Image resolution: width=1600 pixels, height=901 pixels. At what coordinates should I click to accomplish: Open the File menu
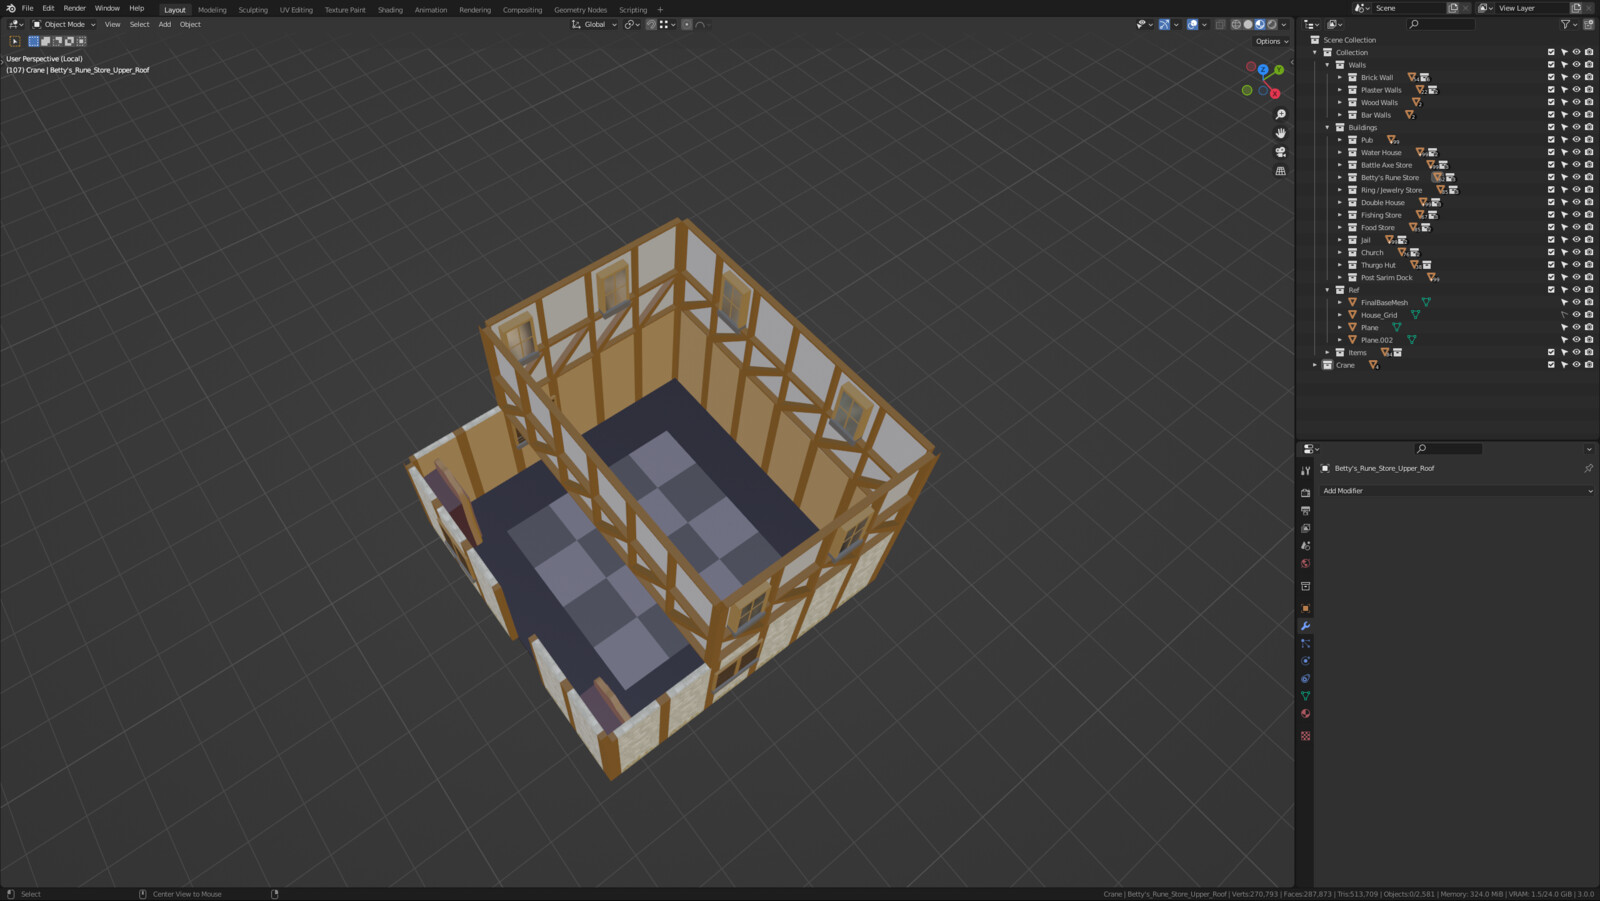tap(28, 8)
